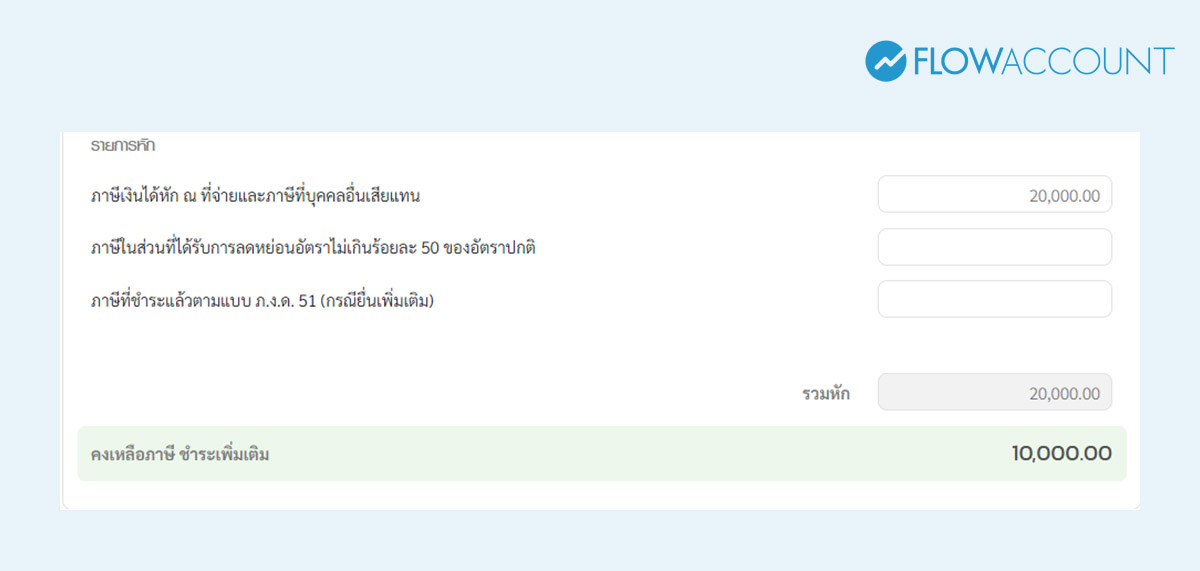Click the label mentioning ร้อยละ 50 ของอัตราปกติ
This screenshot has width=1200, height=571.
click(313, 248)
